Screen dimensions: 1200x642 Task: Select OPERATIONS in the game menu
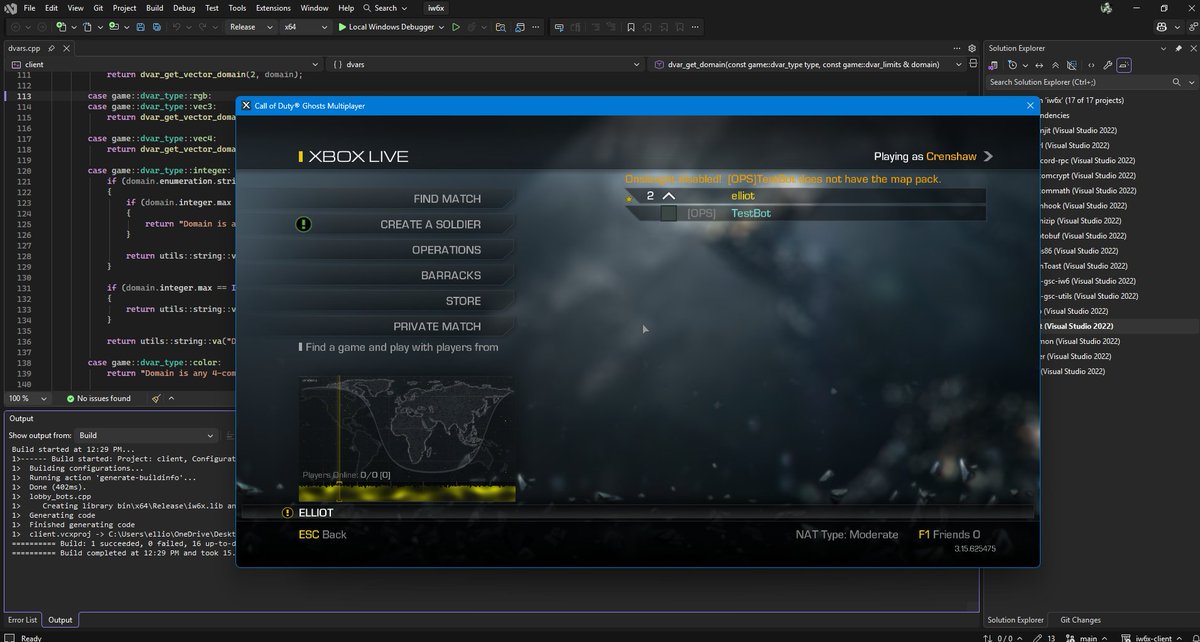(x=446, y=250)
